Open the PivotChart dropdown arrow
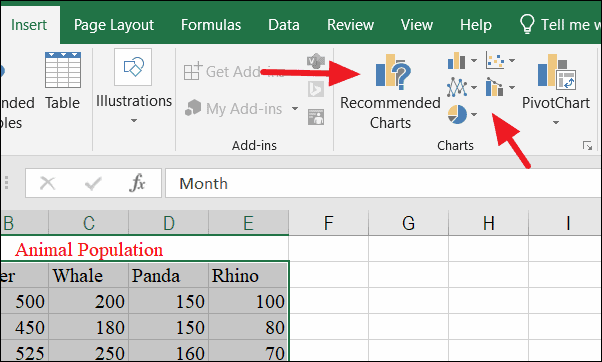This screenshot has width=602, height=362. pyautogui.click(x=556, y=122)
